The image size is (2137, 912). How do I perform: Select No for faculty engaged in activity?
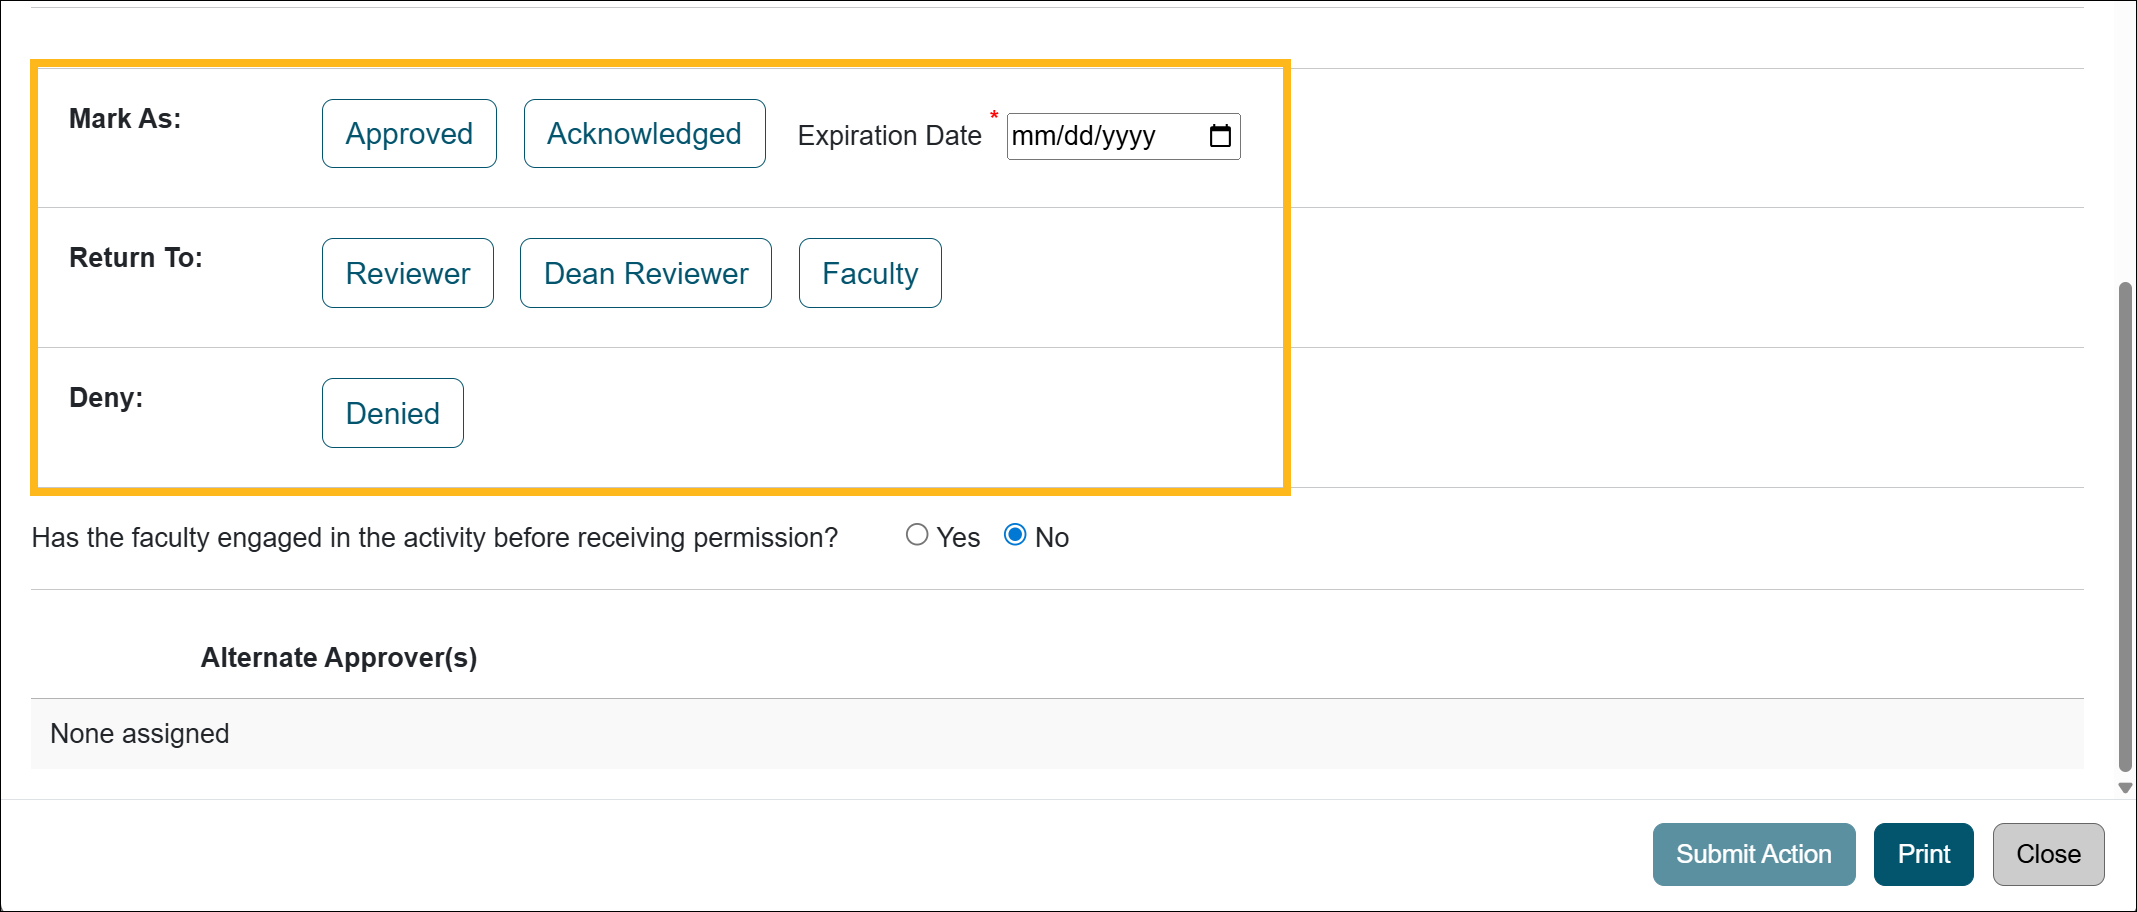point(1015,535)
